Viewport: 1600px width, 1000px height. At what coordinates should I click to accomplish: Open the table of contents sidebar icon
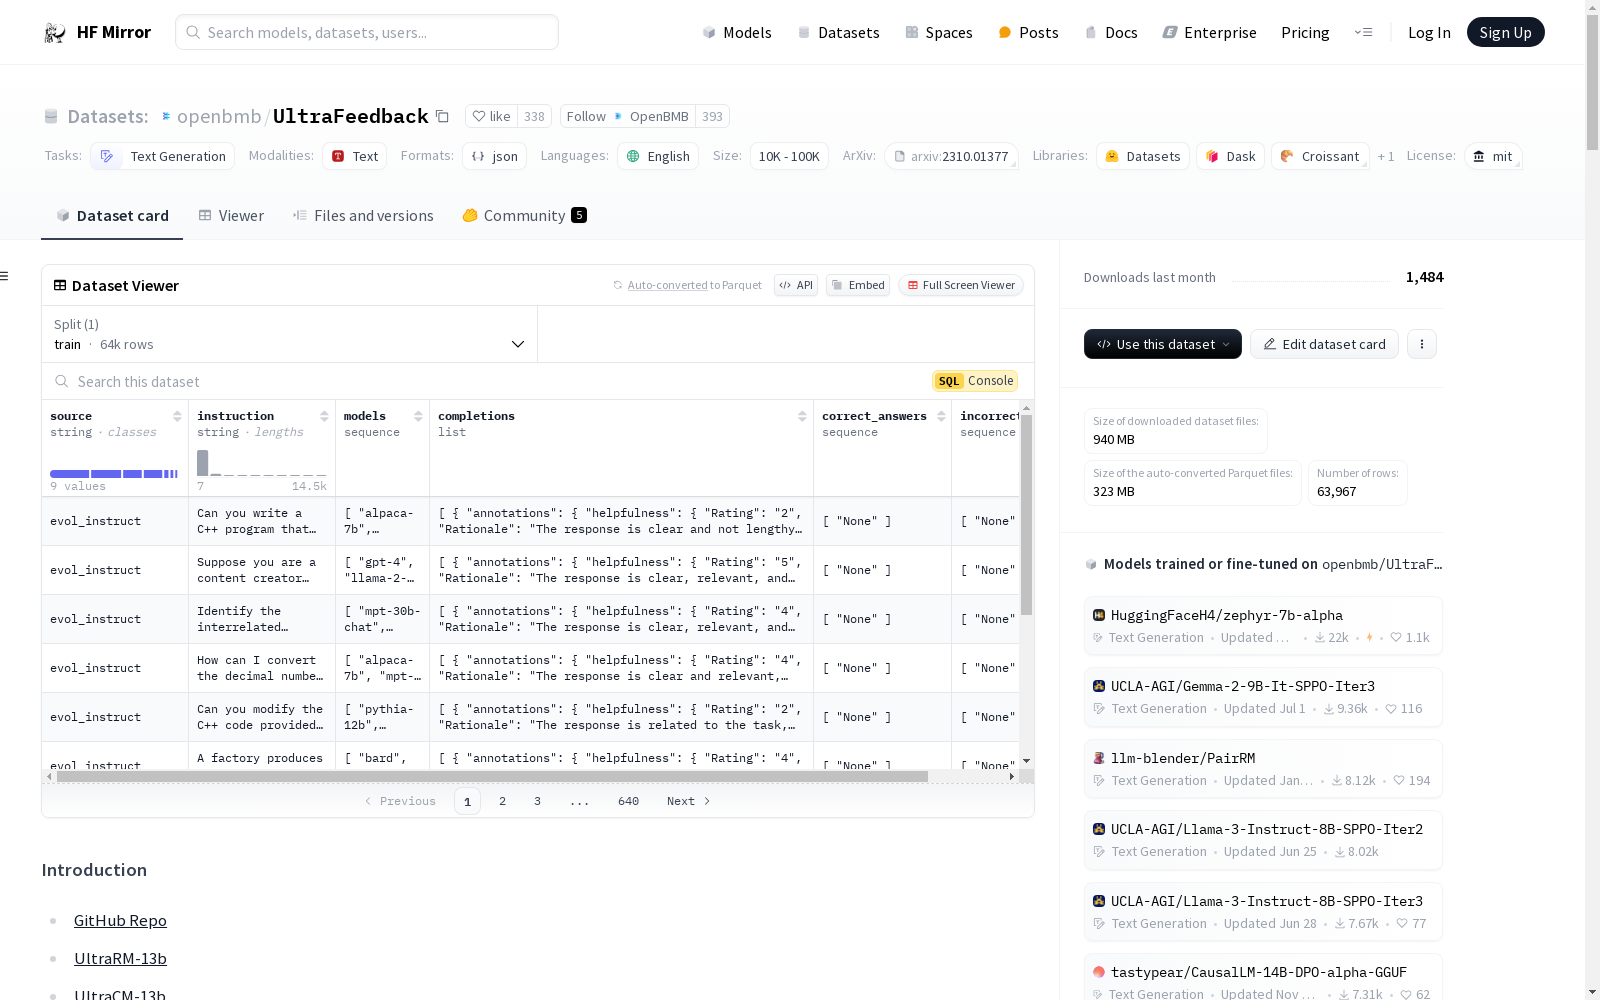click(5, 276)
